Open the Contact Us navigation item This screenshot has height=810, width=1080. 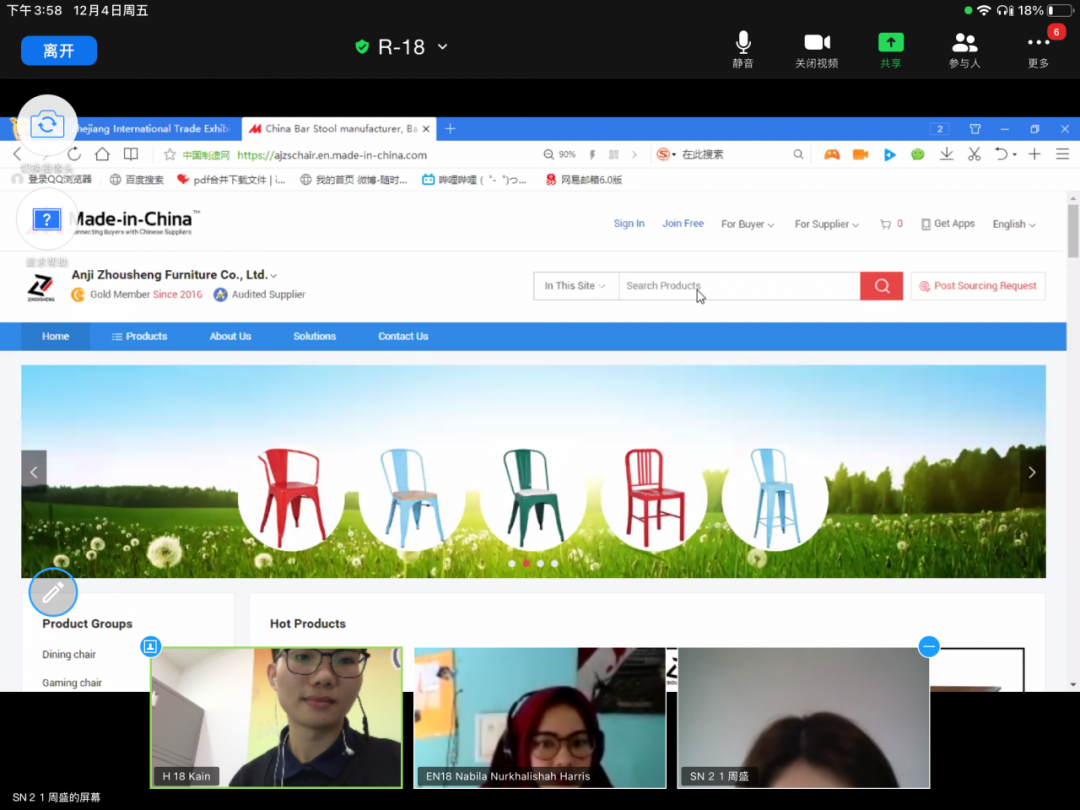[403, 336]
